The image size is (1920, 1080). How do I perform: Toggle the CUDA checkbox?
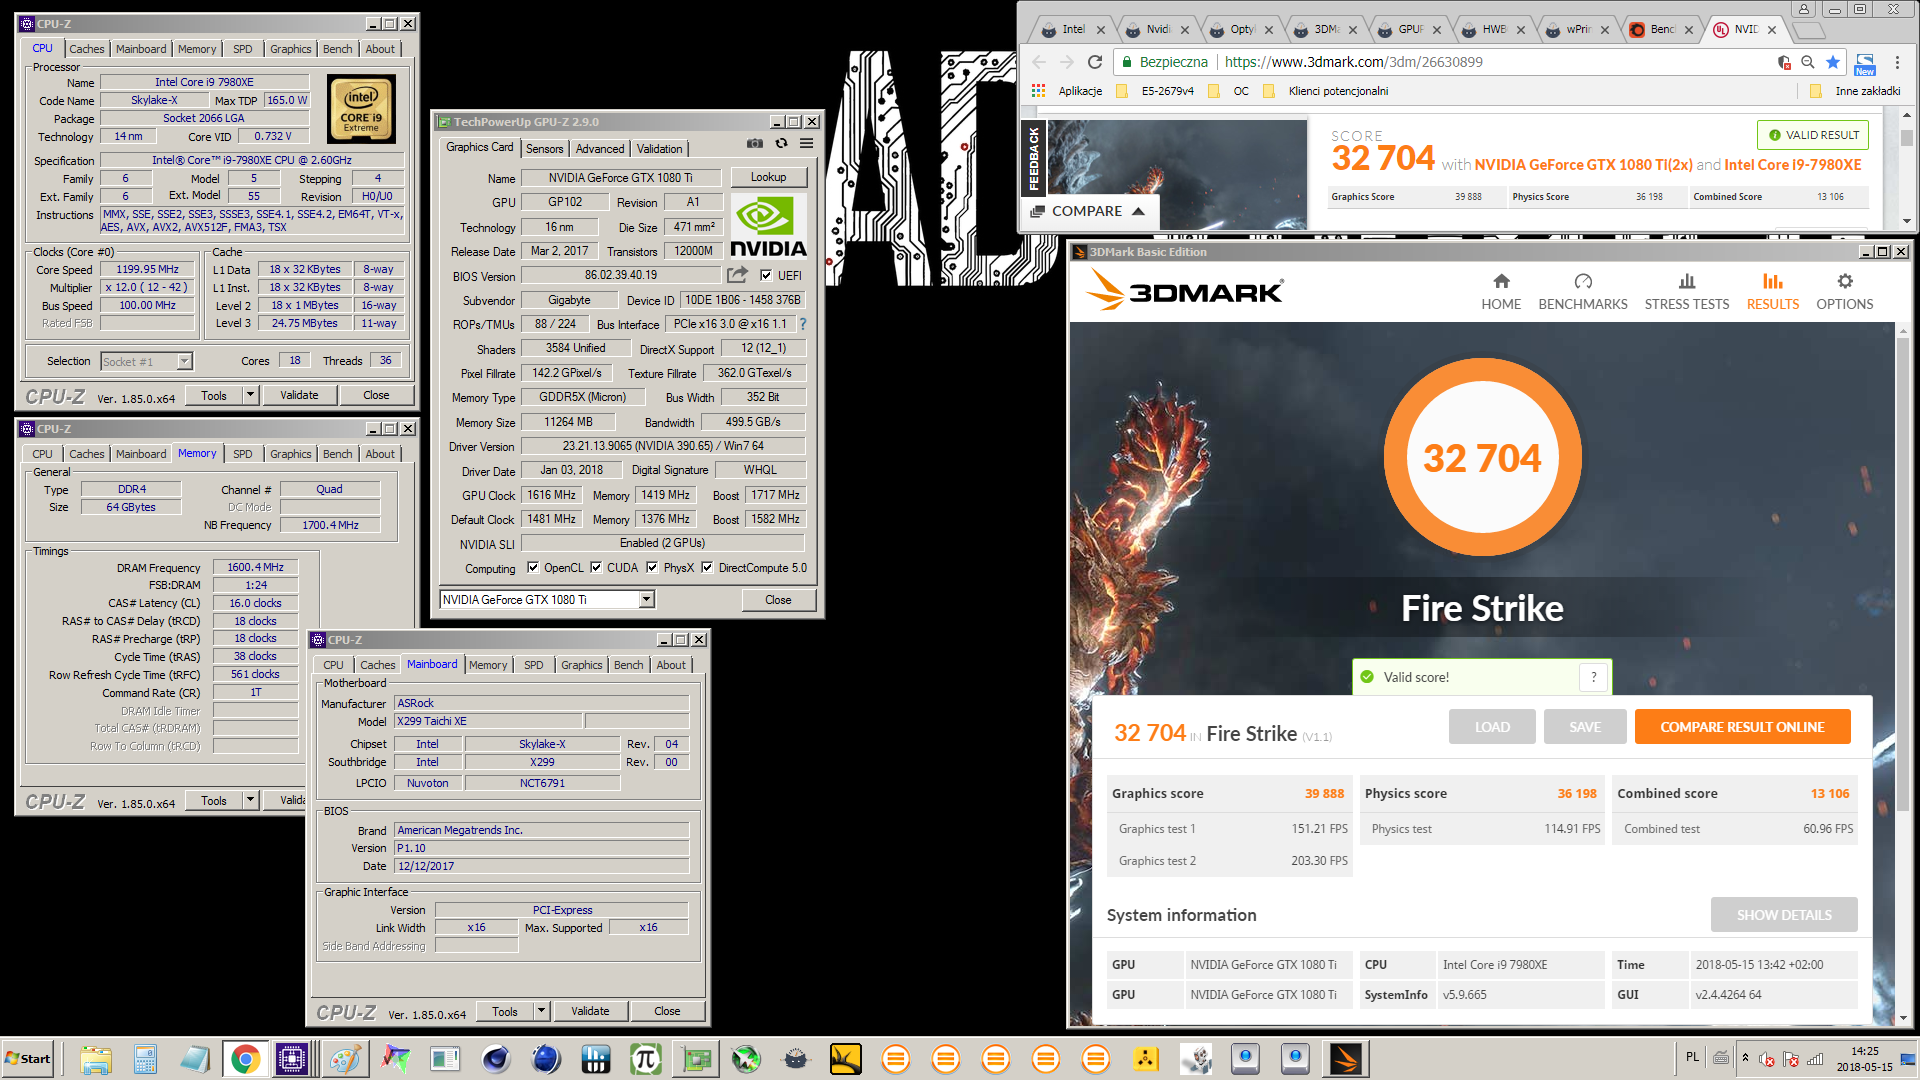[596, 568]
